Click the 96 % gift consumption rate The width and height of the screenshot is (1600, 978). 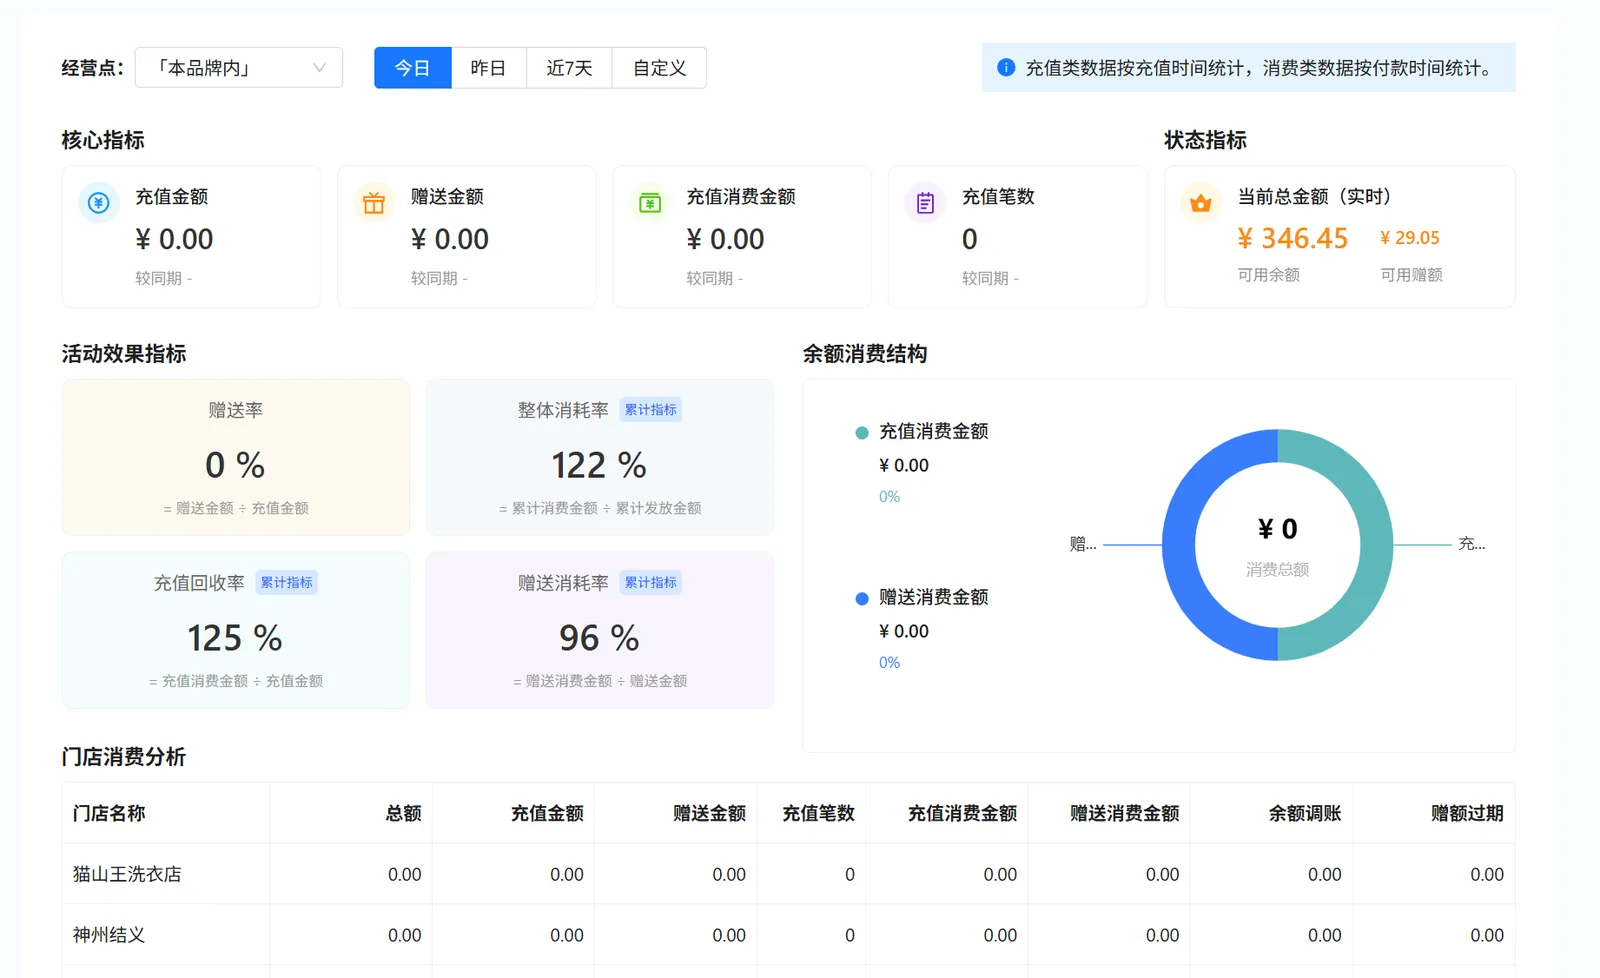click(x=599, y=638)
